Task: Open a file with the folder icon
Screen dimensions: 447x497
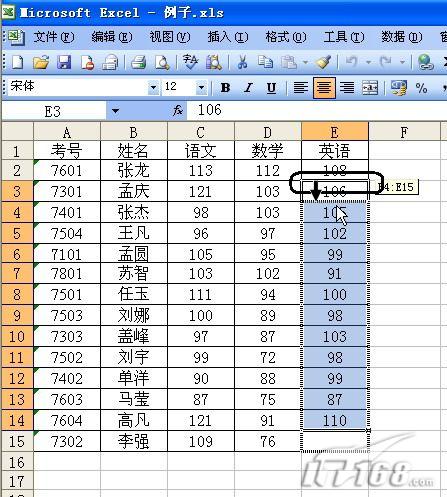Action: pyautogui.click(x=41, y=62)
